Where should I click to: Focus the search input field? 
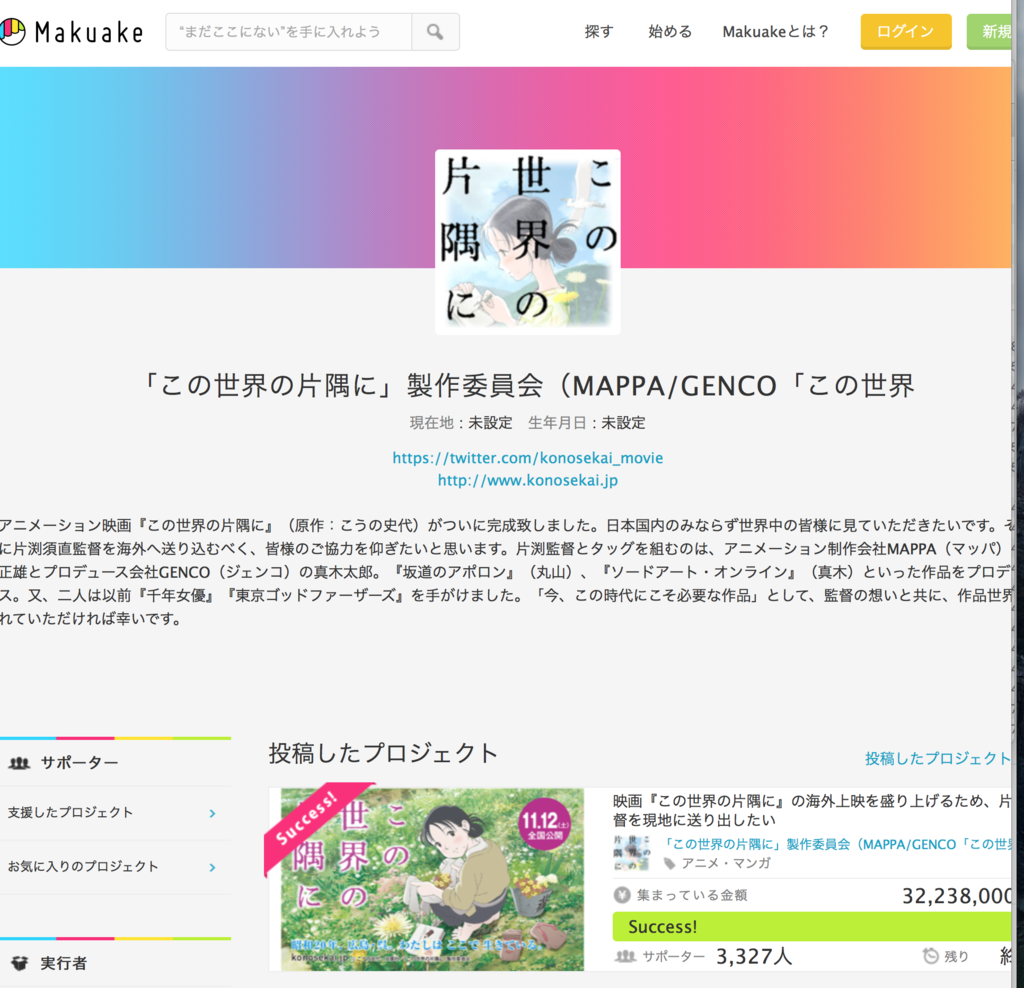(289, 31)
